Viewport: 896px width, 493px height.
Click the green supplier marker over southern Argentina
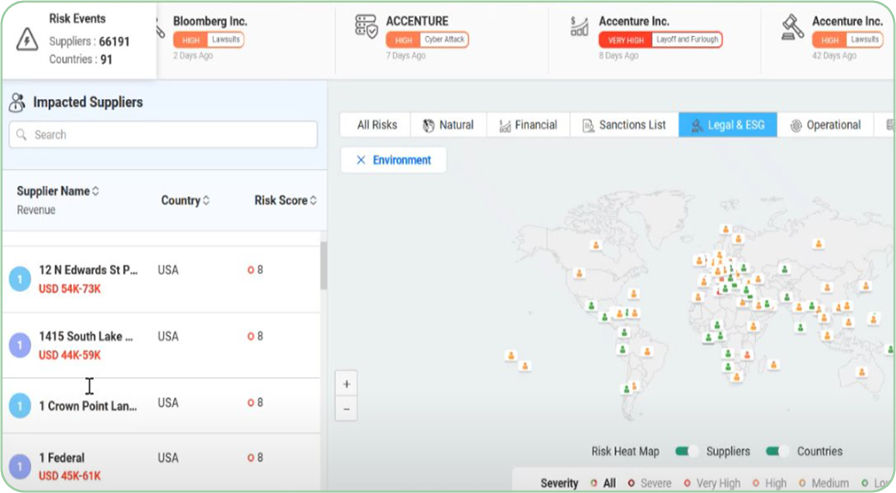(x=626, y=389)
